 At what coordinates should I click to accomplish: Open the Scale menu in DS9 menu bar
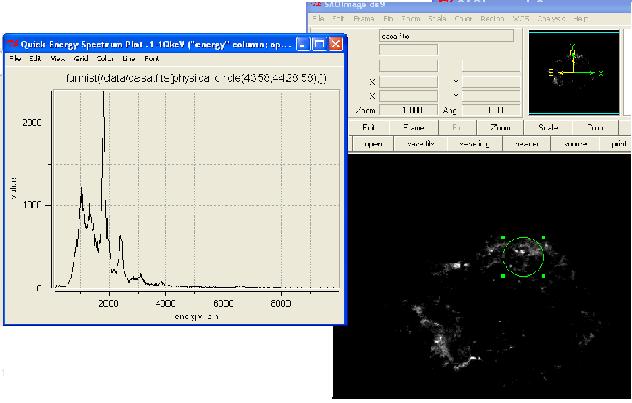tap(437, 19)
